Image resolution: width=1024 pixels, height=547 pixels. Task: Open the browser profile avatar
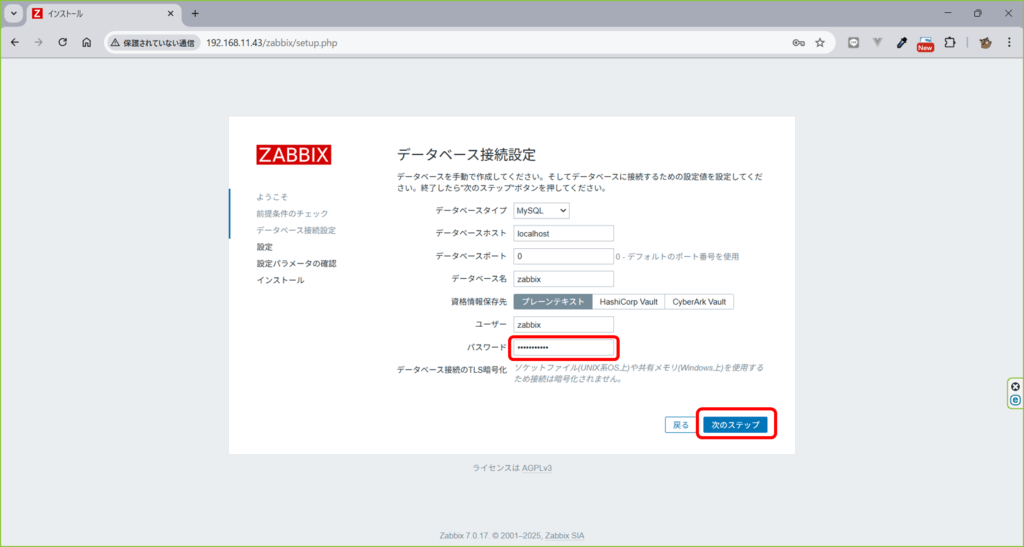[x=985, y=43]
